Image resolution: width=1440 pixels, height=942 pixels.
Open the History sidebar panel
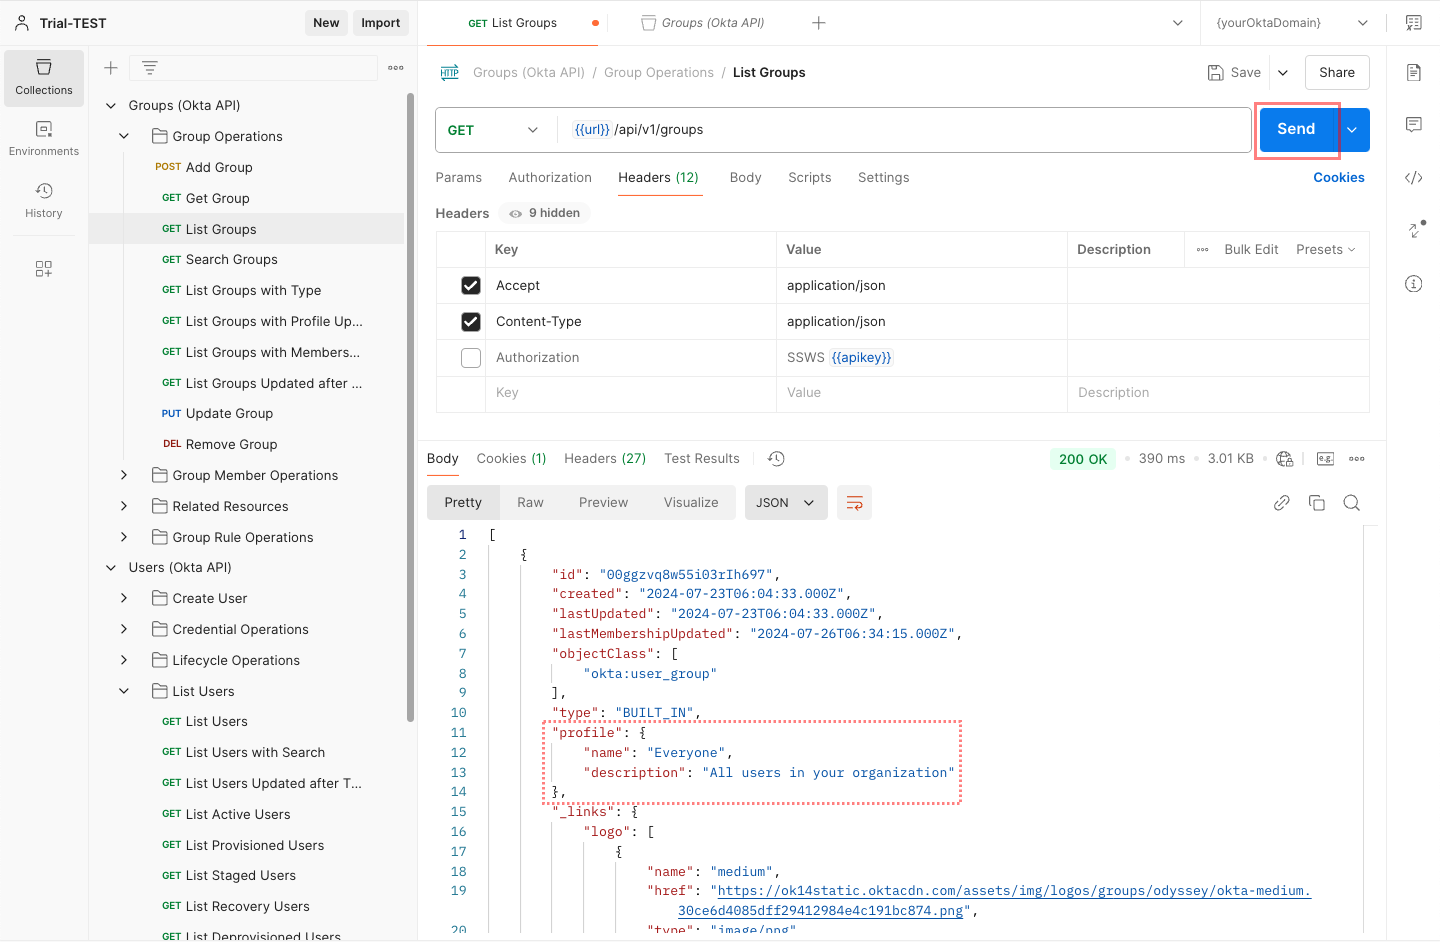point(43,200)
